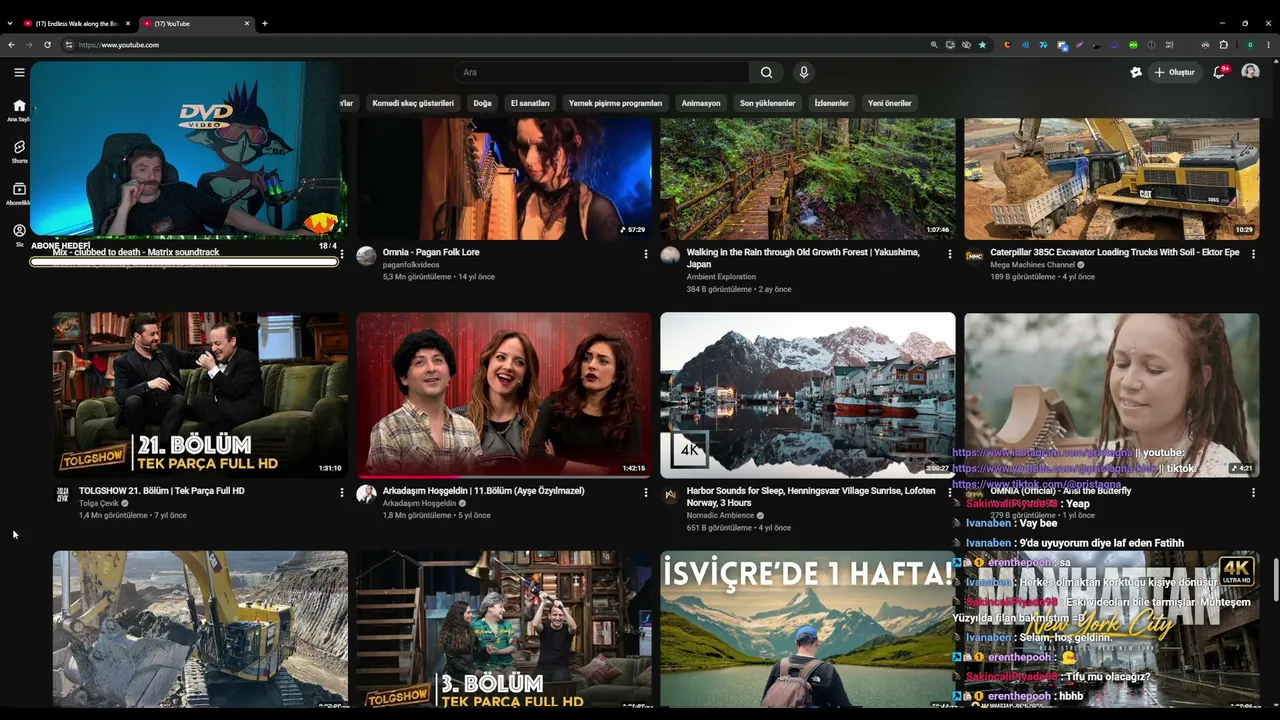
Task: View site information beside the URL
Action: [x=69, y=45]
